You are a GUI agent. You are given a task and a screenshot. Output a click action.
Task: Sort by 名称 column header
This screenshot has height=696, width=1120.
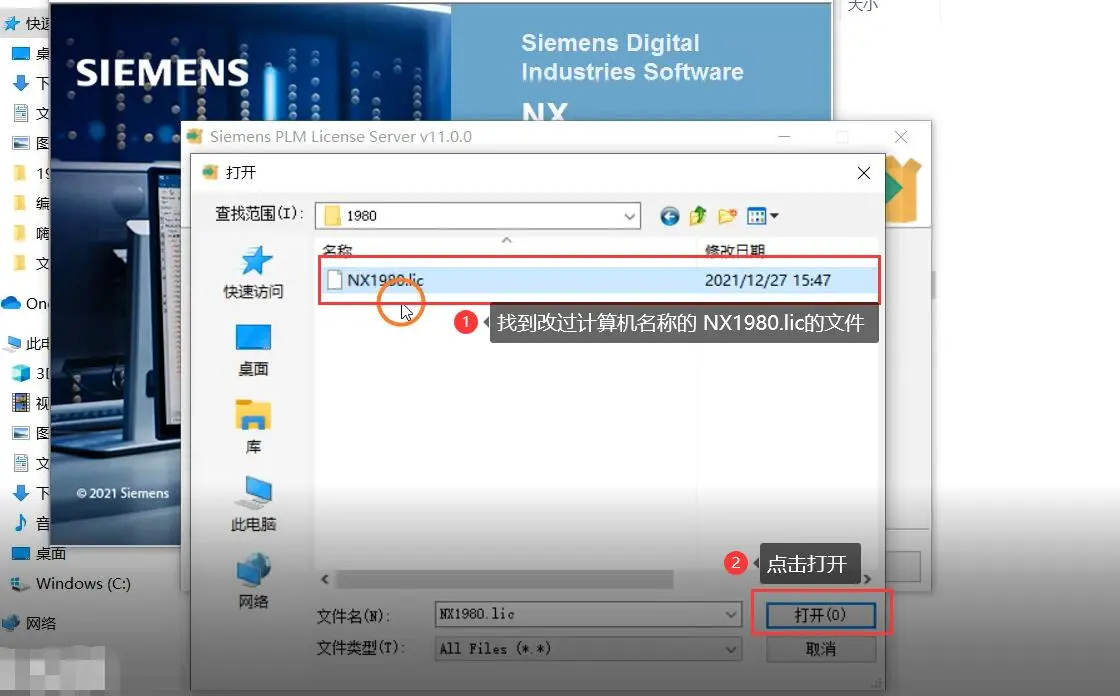[337, 250]
